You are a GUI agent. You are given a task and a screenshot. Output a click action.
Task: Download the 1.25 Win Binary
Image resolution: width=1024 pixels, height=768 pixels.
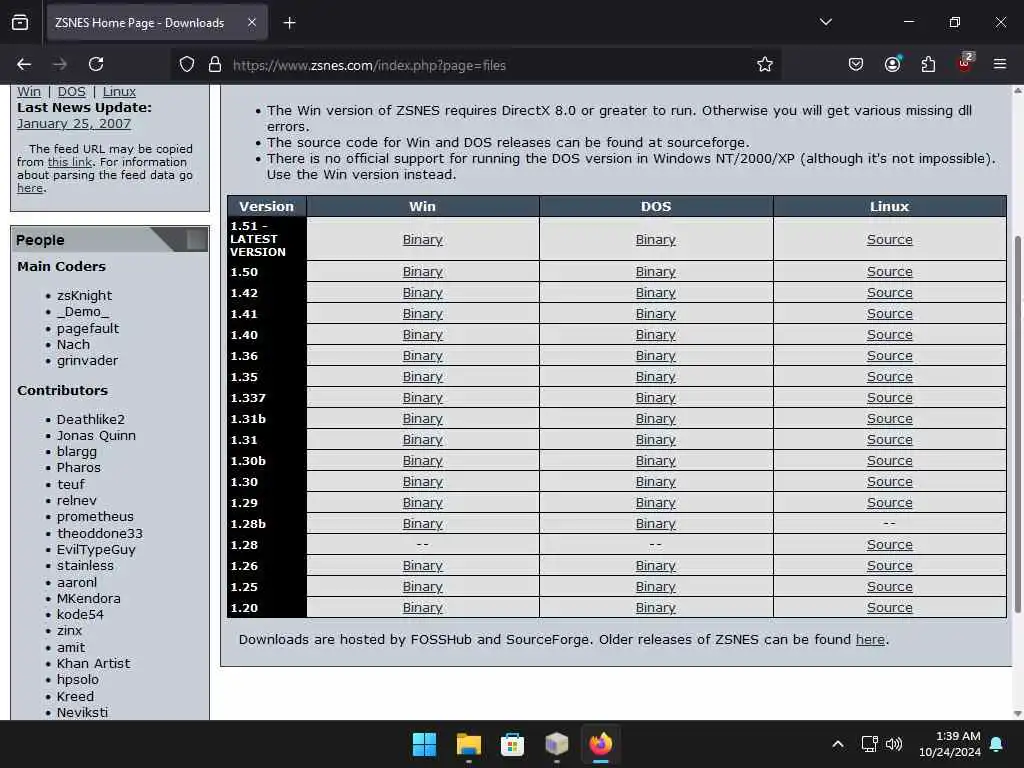click(423, 586)
